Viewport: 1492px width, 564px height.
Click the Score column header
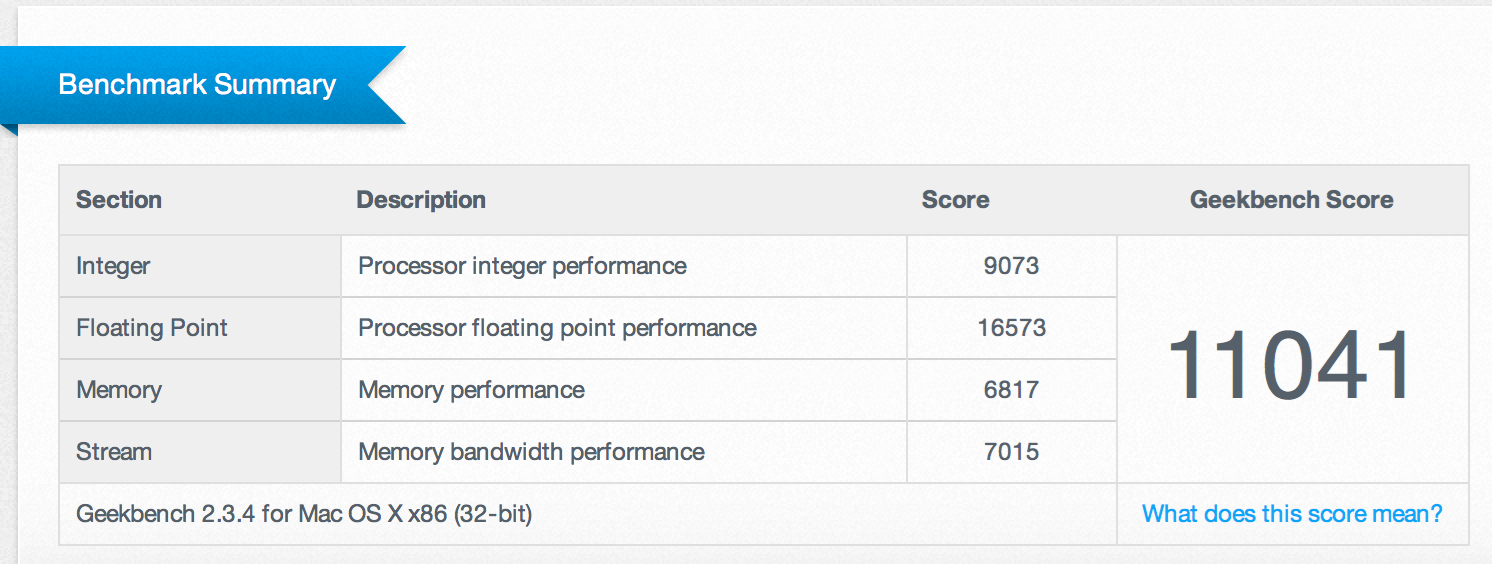tap(955, 200)
